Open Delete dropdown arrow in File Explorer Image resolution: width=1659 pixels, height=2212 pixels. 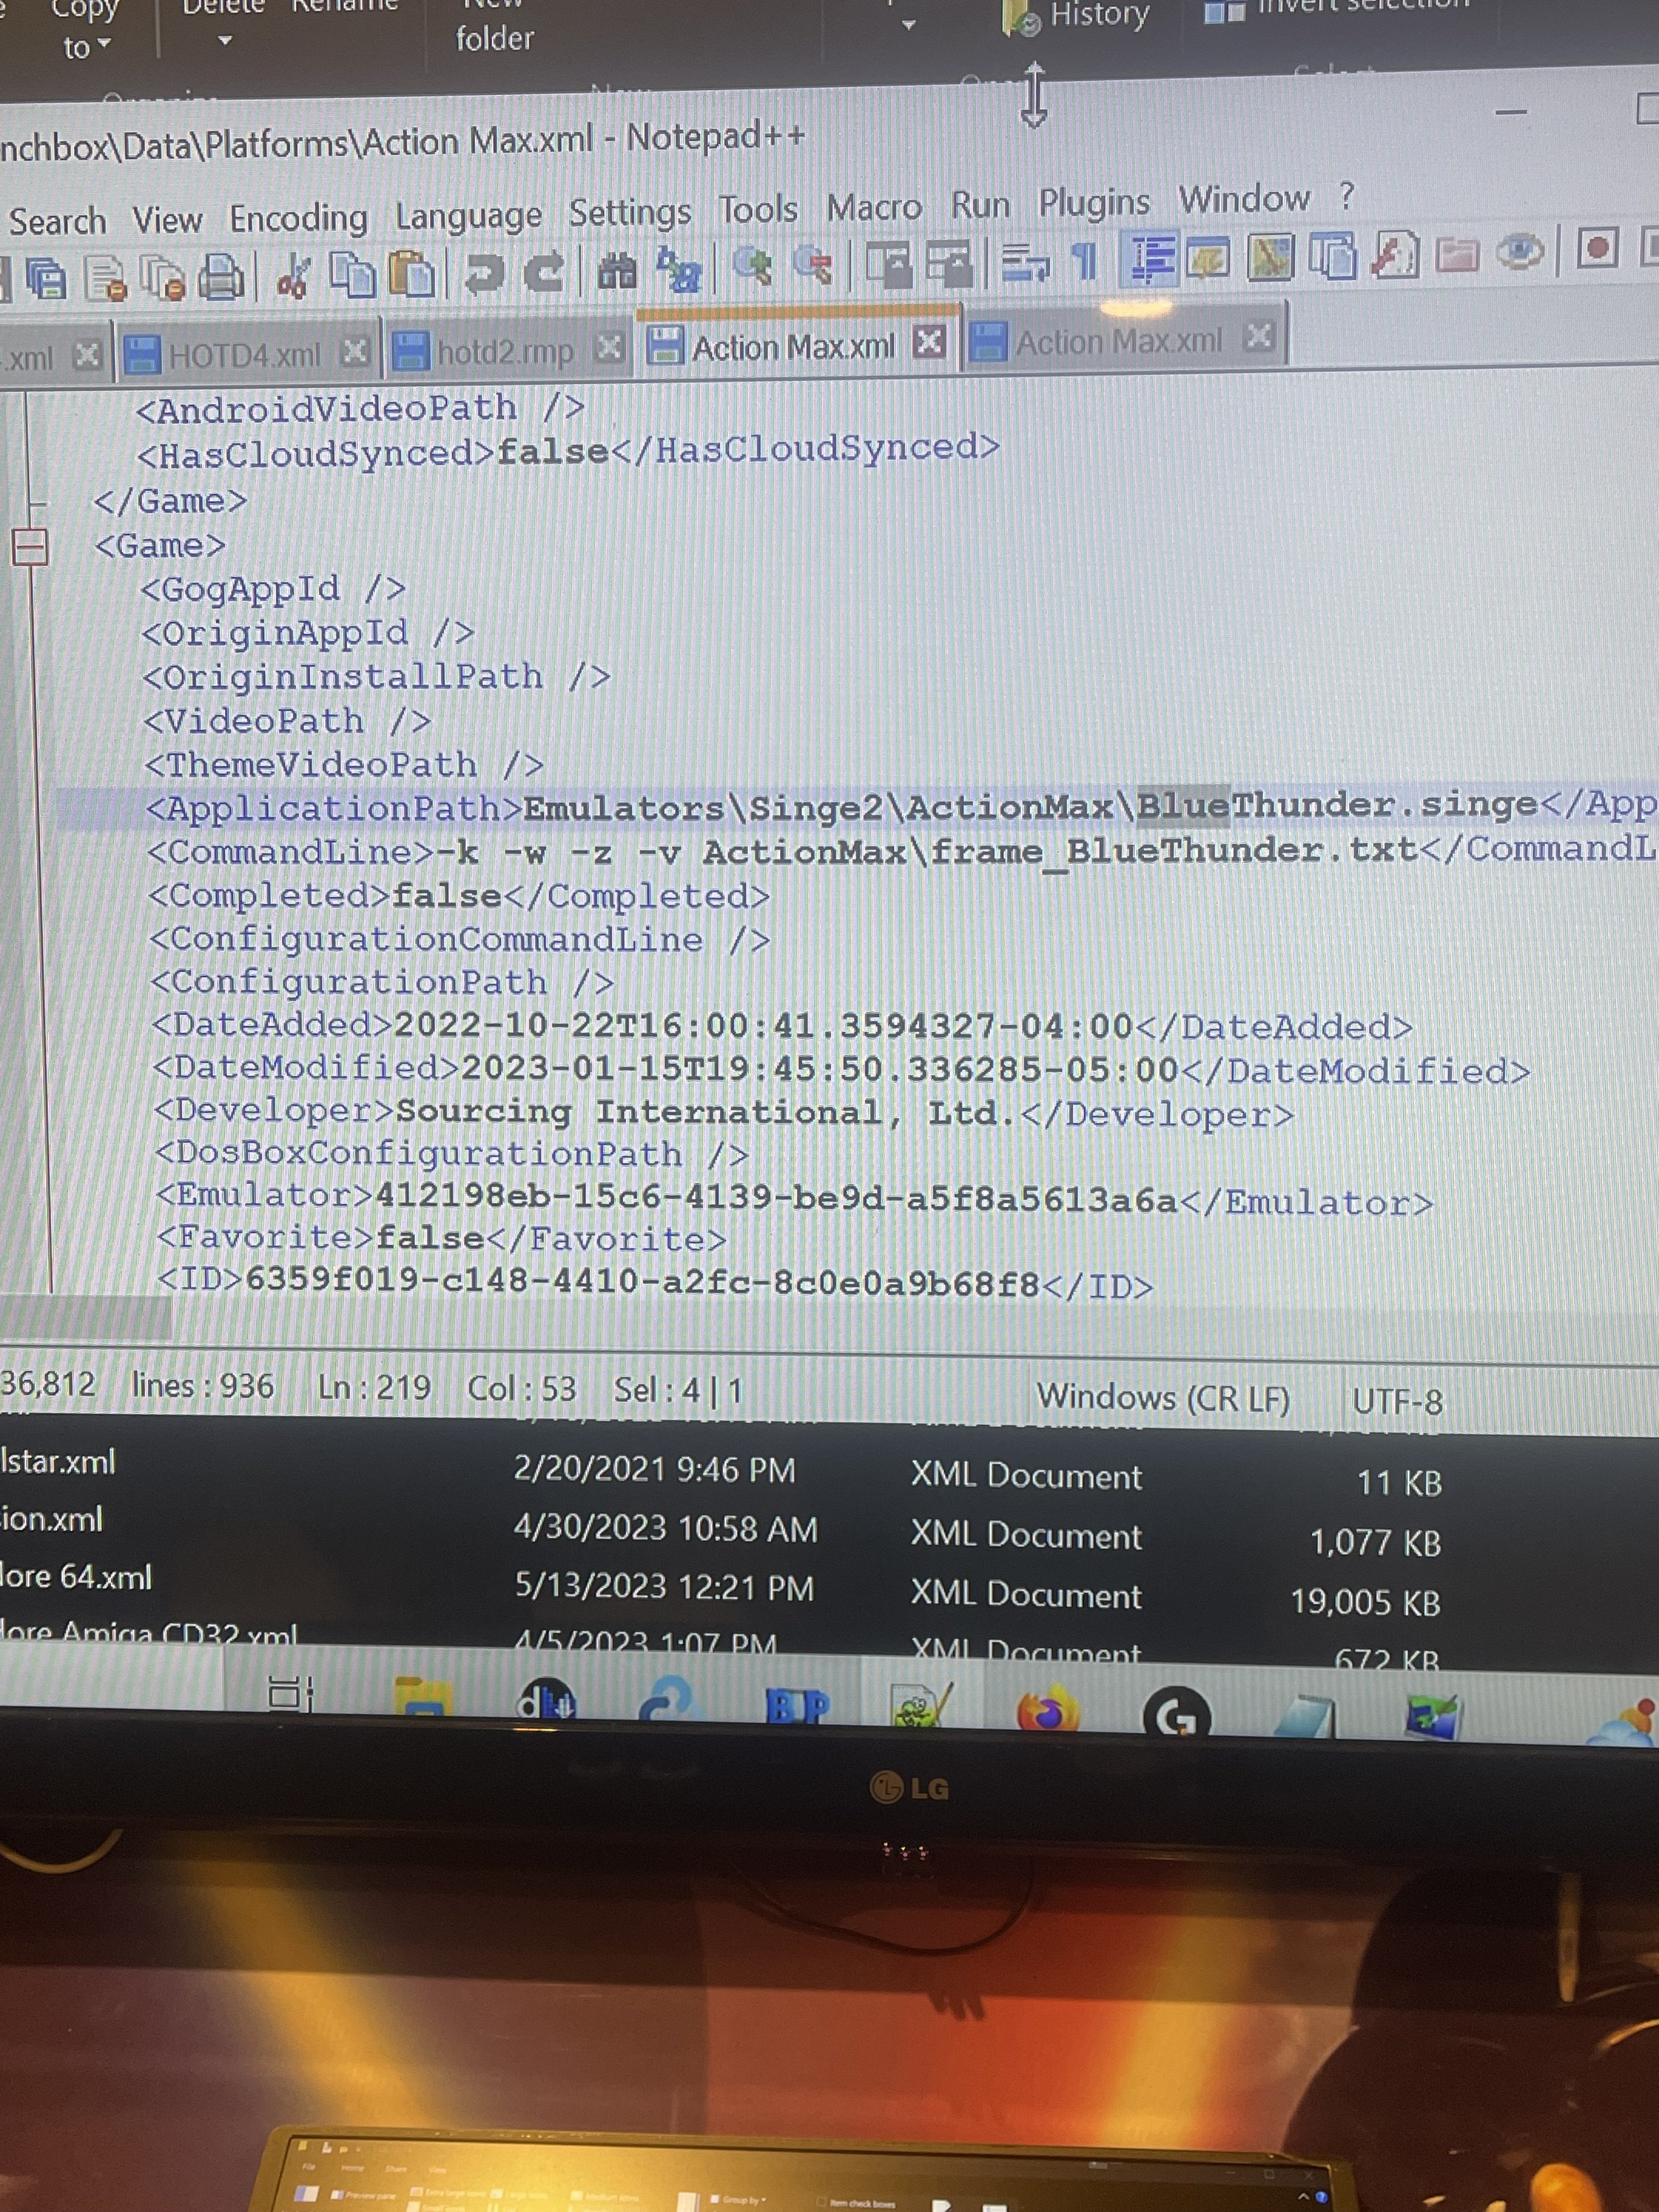pos(224,41)
